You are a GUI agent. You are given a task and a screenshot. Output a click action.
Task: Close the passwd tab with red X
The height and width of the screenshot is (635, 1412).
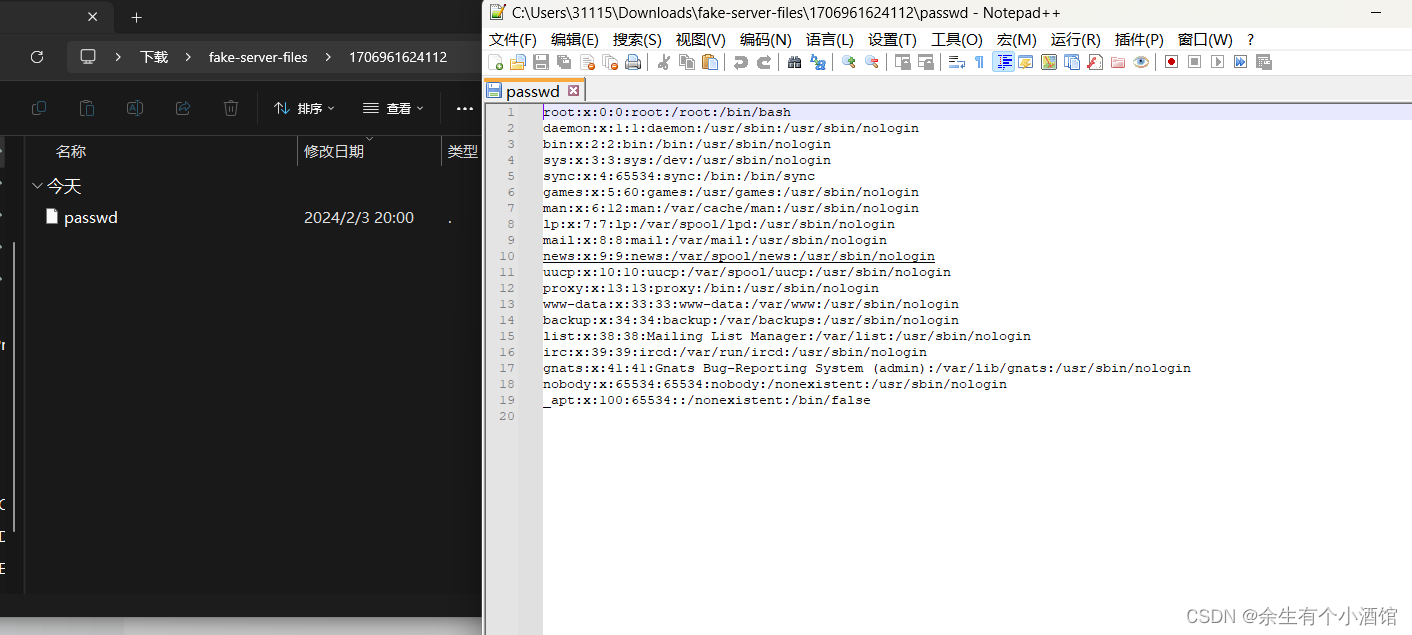coord(573,91)
